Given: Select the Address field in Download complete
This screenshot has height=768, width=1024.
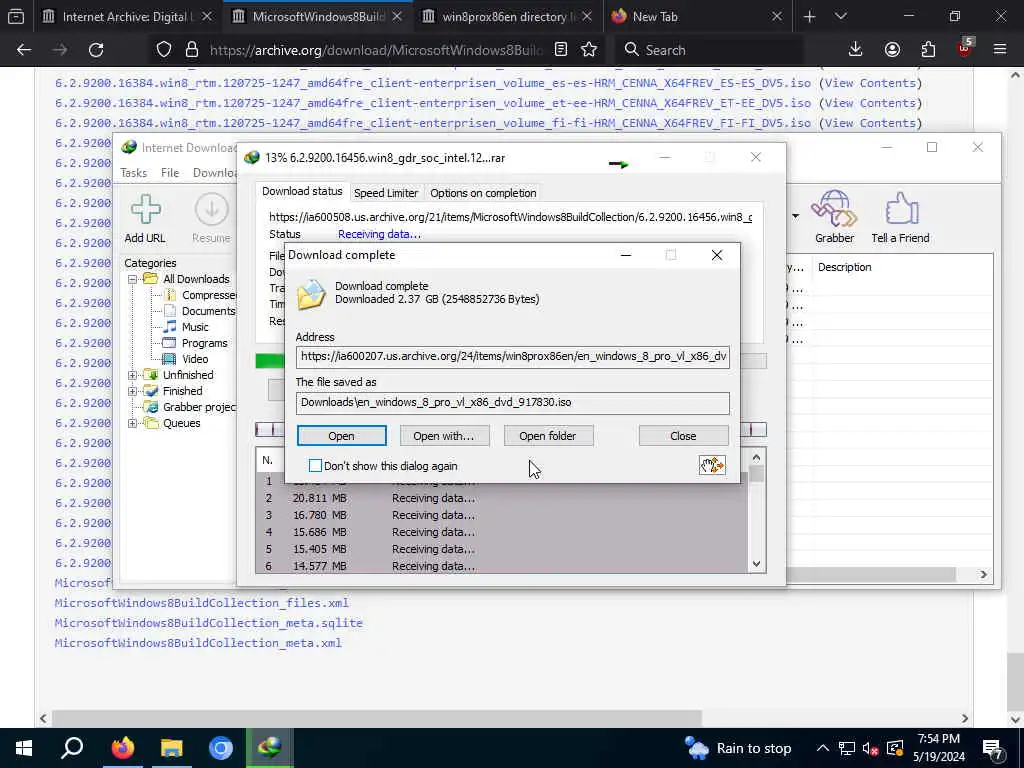Looking at the screenshot, I should 513,357.
